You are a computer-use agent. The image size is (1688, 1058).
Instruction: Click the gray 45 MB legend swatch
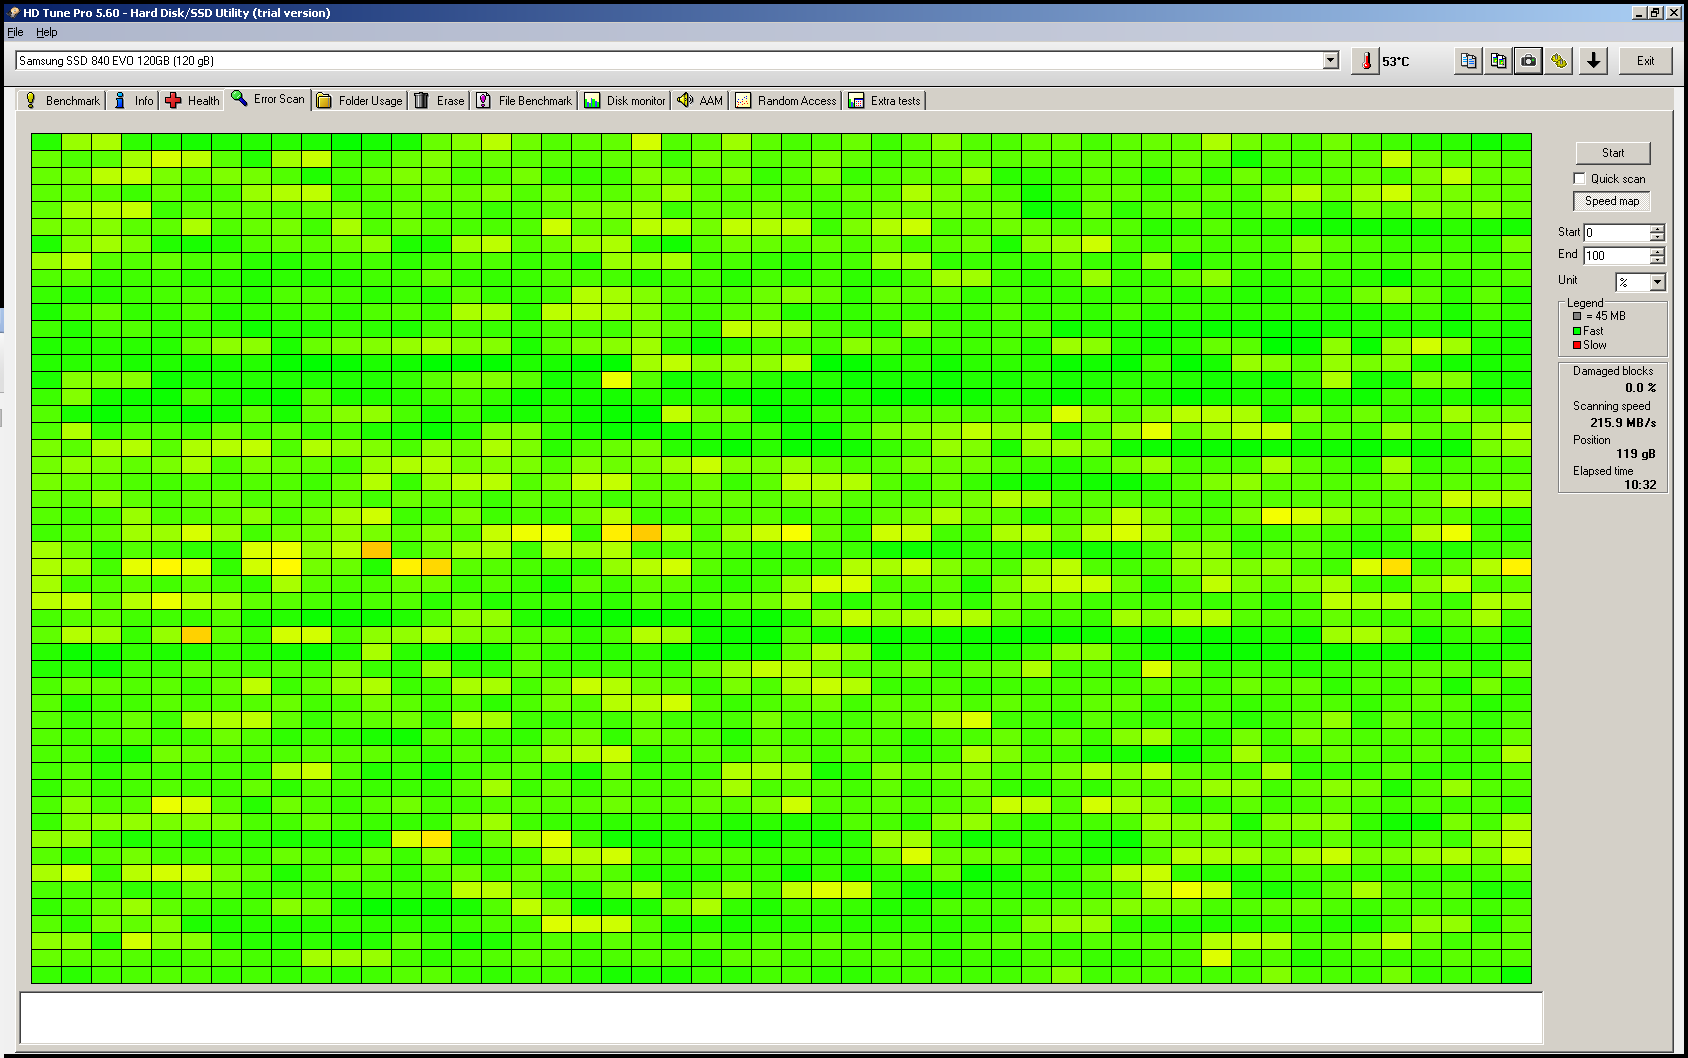coord(1577,316)
